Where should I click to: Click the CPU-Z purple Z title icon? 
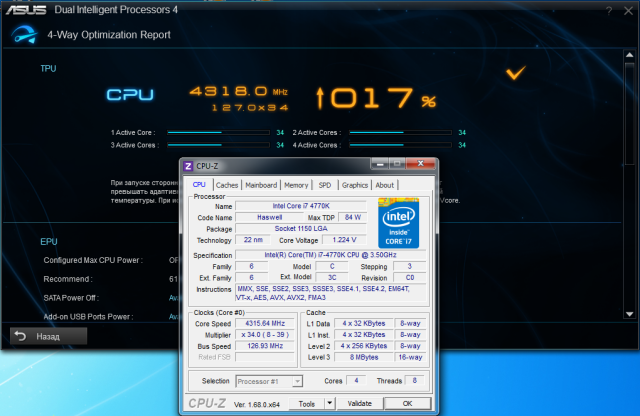click(x=188, y=166)
